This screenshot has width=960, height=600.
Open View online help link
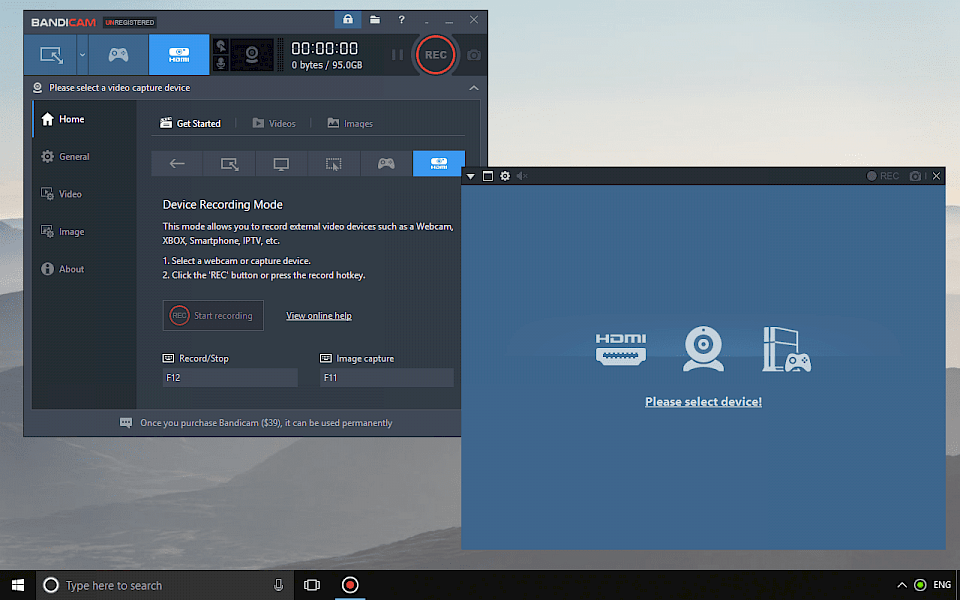[x=319, y=316]
